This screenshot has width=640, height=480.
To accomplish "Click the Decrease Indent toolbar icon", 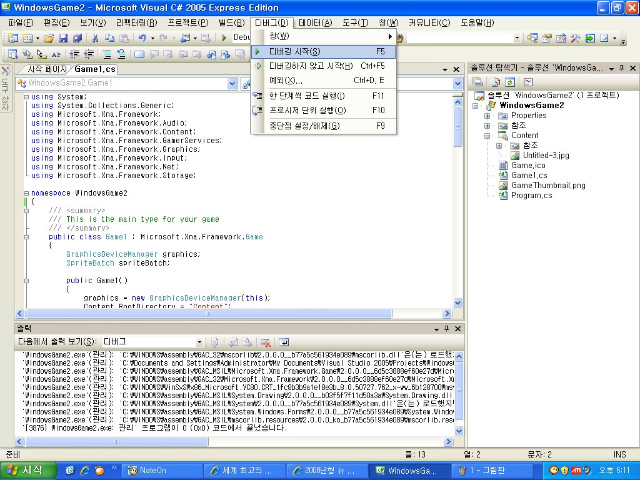I will tap(74, 54).
